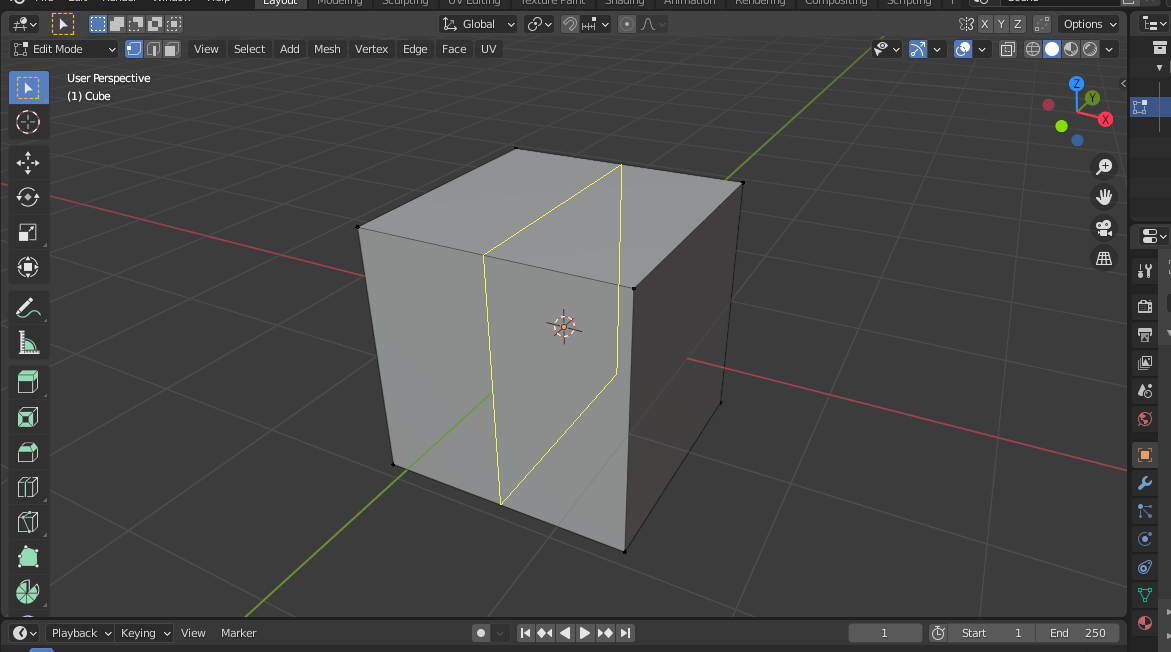1171x652 pixels.
Task: Toggle X axis mirror
Action: [984, 24]
